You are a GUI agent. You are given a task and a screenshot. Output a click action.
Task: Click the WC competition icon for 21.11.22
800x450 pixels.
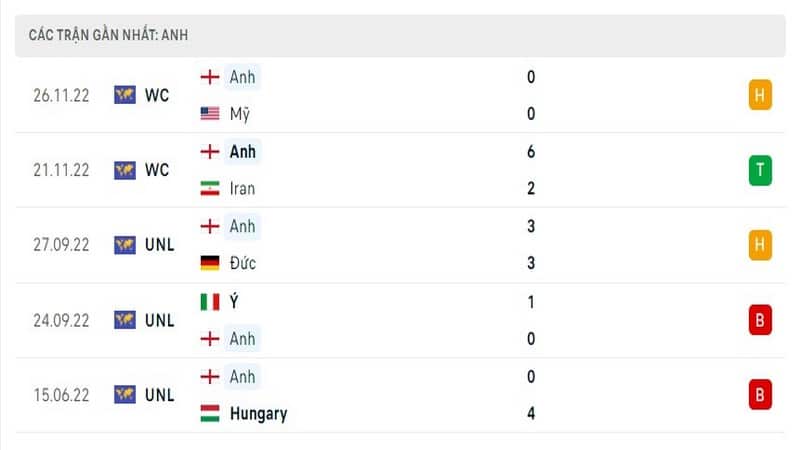[125, 170]
